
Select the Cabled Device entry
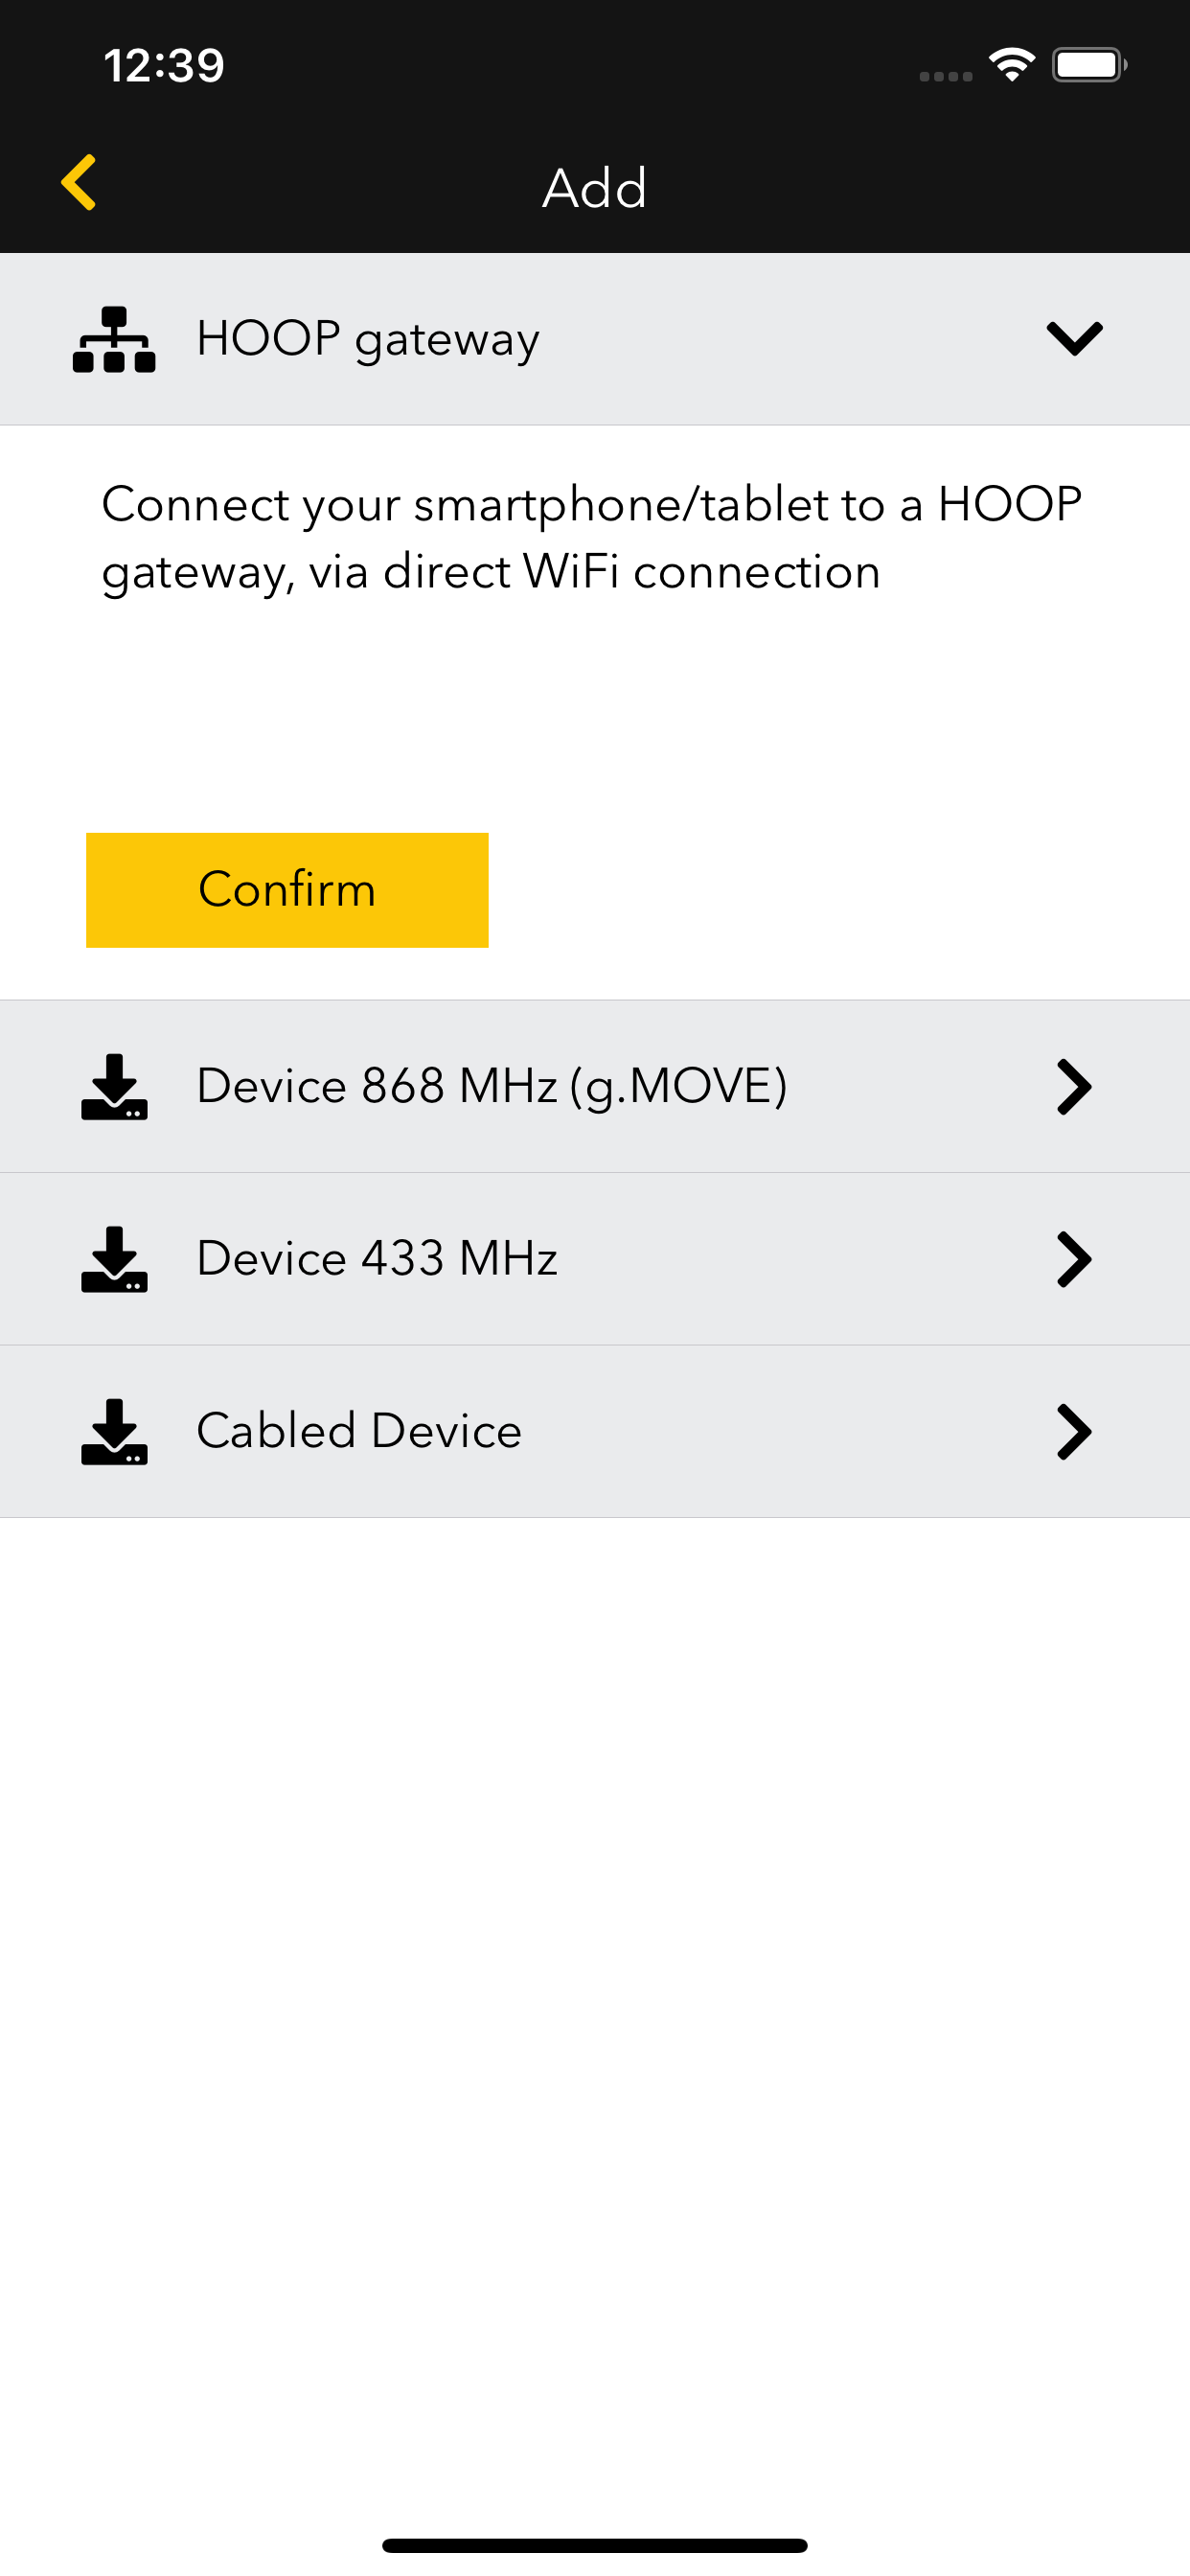coord(359,1431)
